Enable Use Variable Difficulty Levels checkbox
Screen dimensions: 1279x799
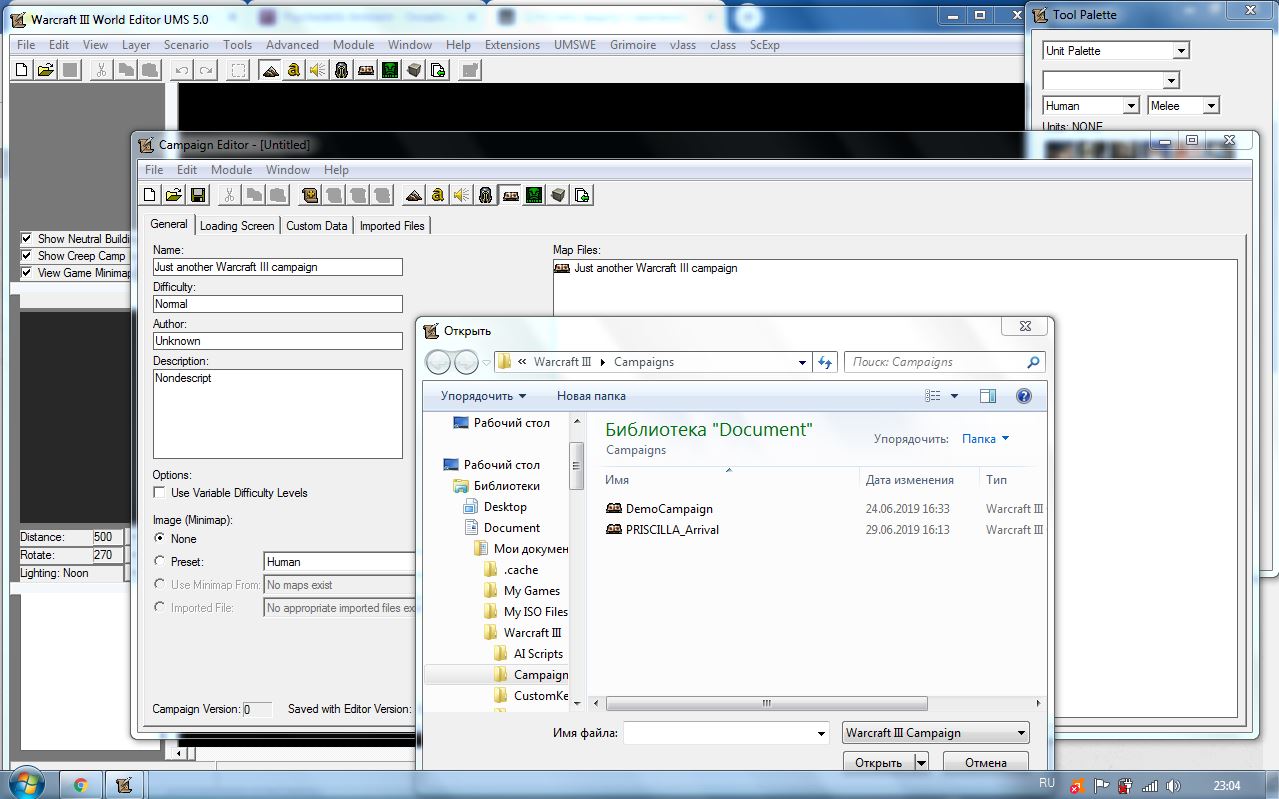tap(160, 493)
